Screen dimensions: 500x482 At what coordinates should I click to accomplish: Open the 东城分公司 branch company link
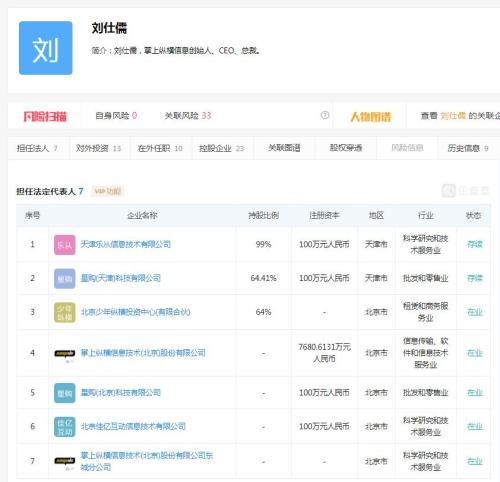coord(147,461)
